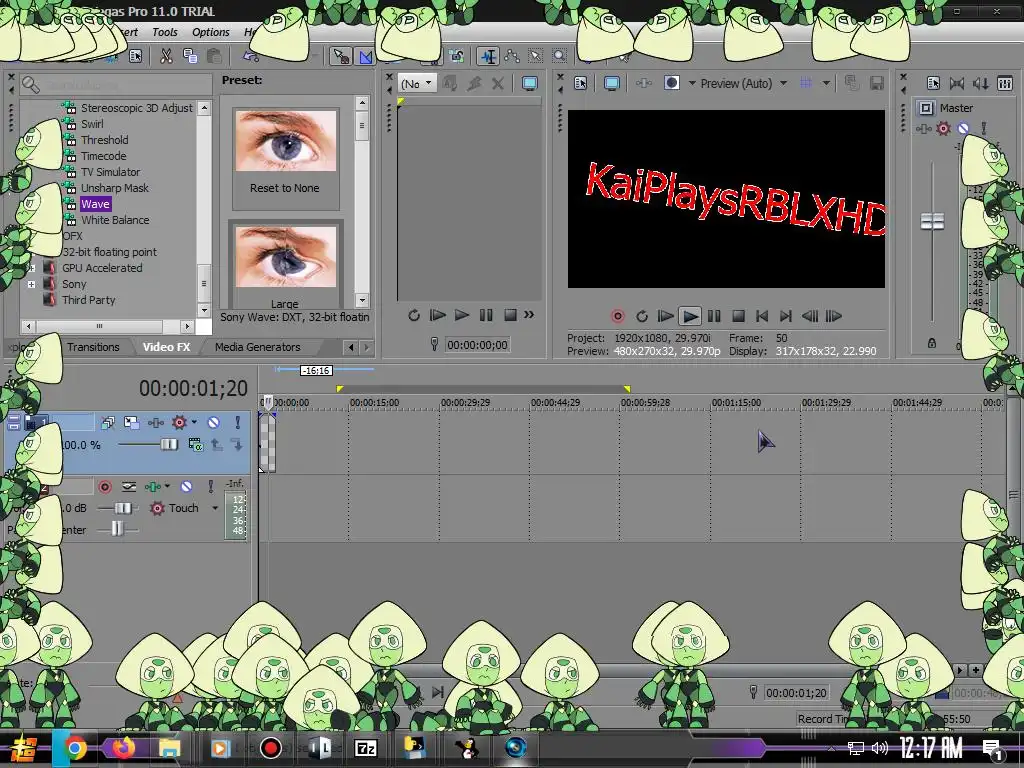
Task: Select the Zoom Edit Tool magnifier
Action: pos(560,56)
